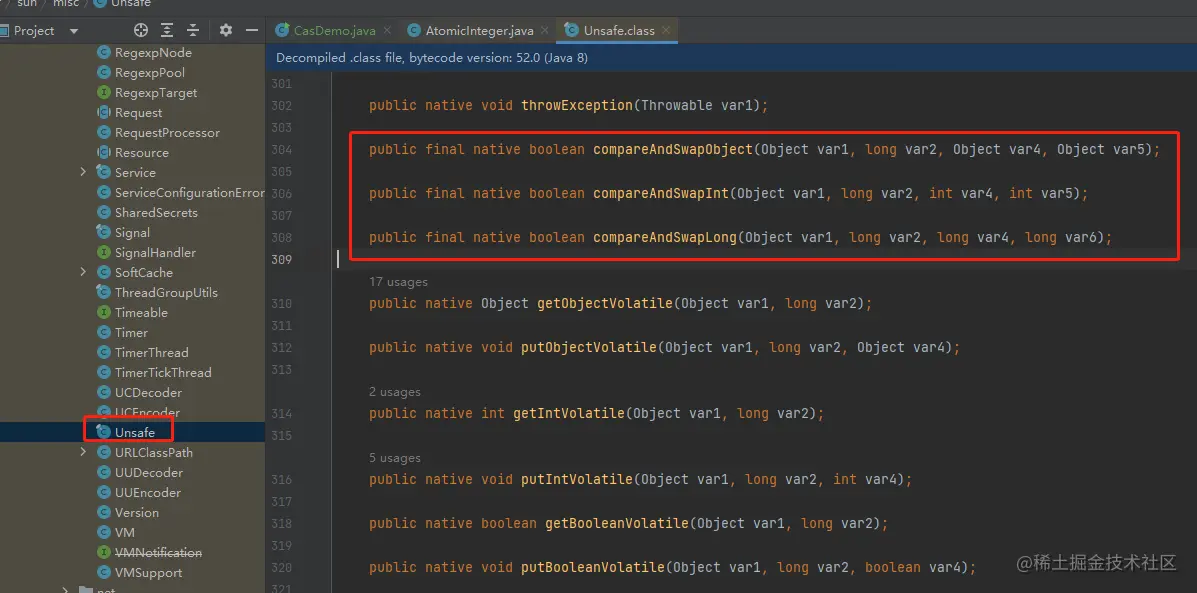The width and height of the screenshot is (1197, 593).
Task: Expand the SoftCache tree node
Action: 83,272
